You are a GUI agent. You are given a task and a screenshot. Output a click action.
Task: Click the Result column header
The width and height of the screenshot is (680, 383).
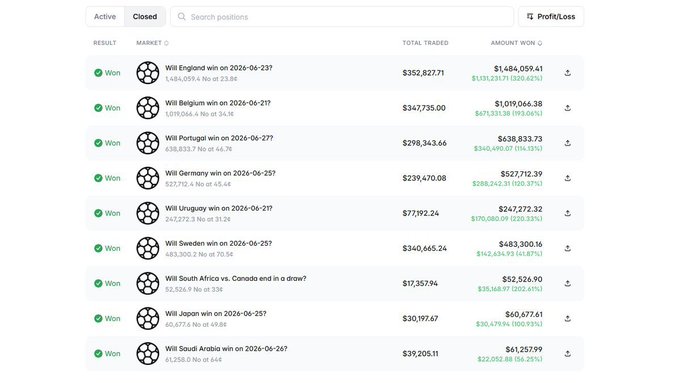click(105, 43)
